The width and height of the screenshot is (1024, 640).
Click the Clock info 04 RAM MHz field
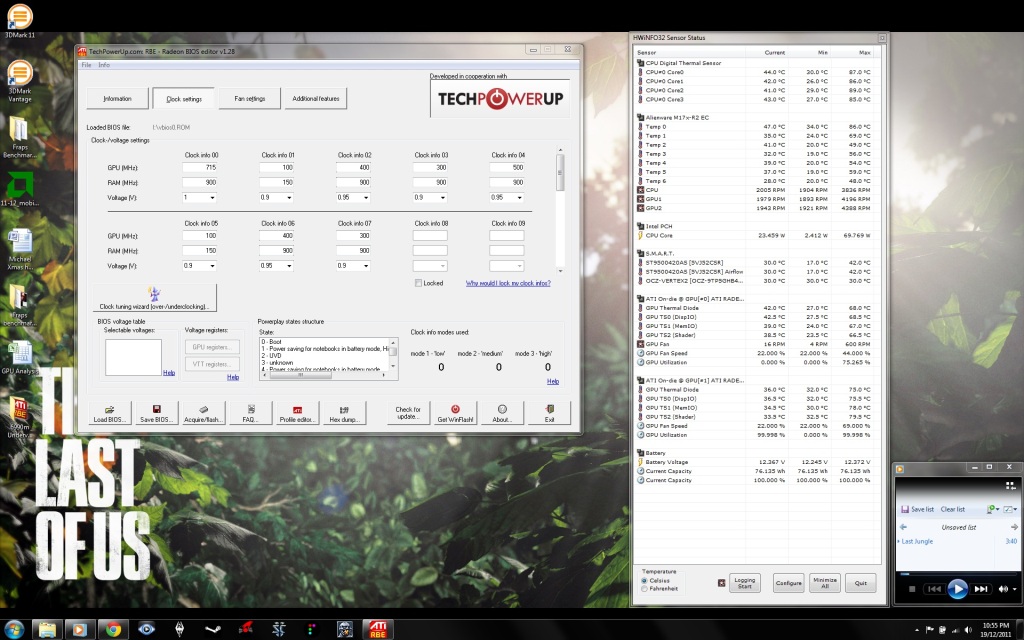[x=507, y=182]
